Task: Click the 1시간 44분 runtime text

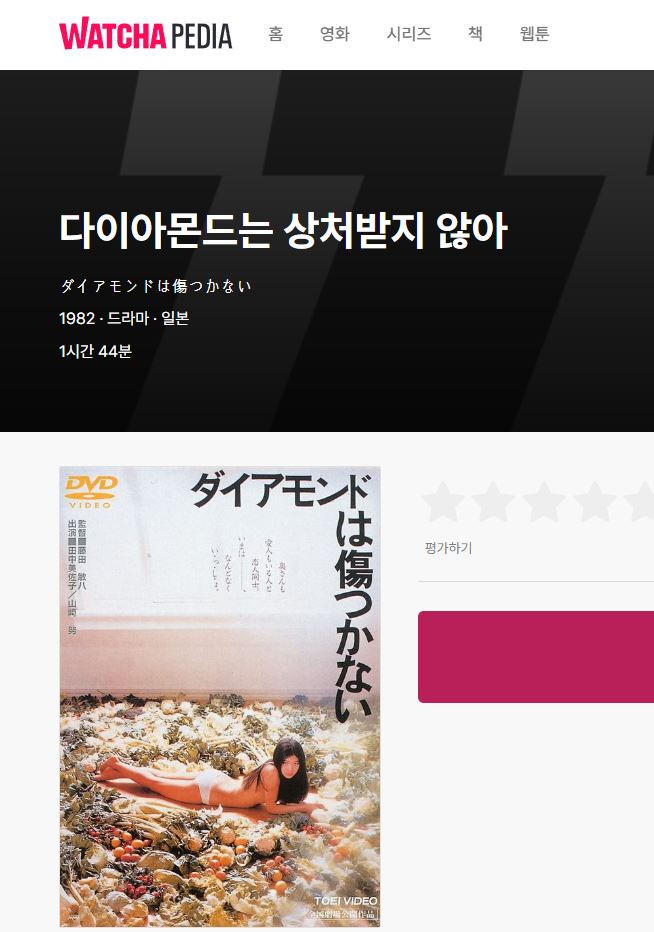Action: [95, 351]
